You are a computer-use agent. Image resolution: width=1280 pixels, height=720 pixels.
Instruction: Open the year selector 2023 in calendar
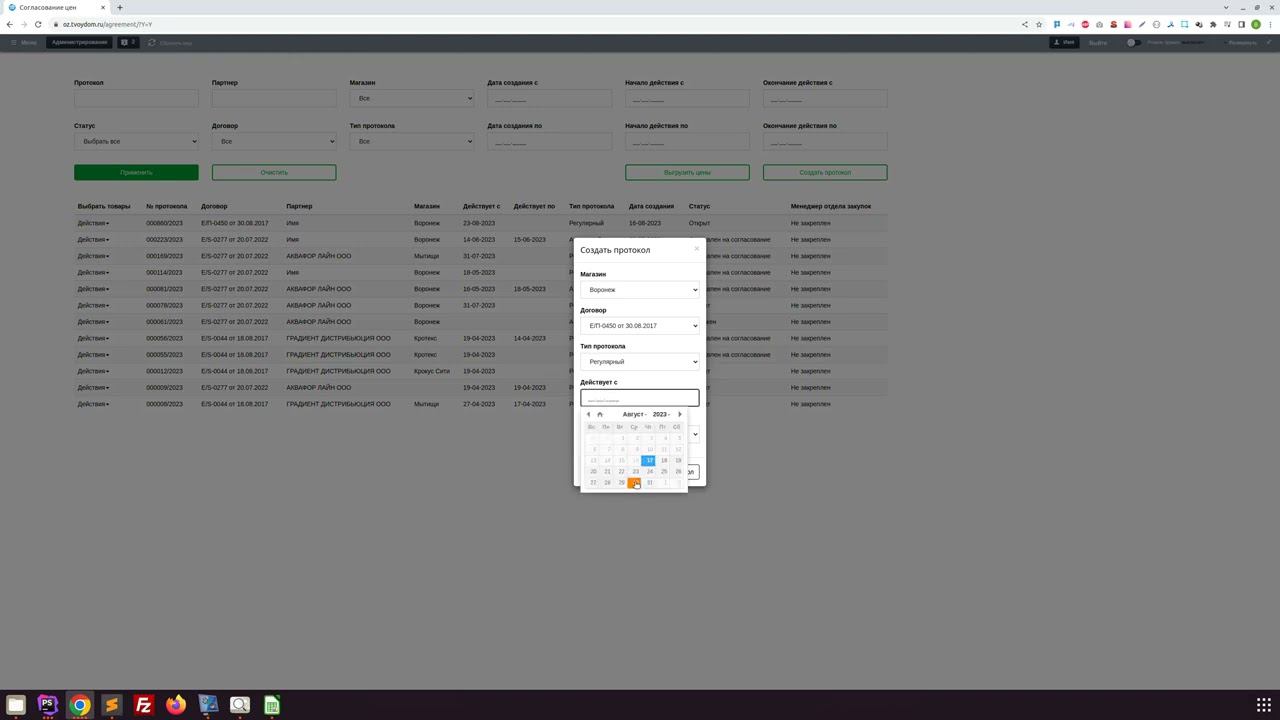tap(661, 414)
